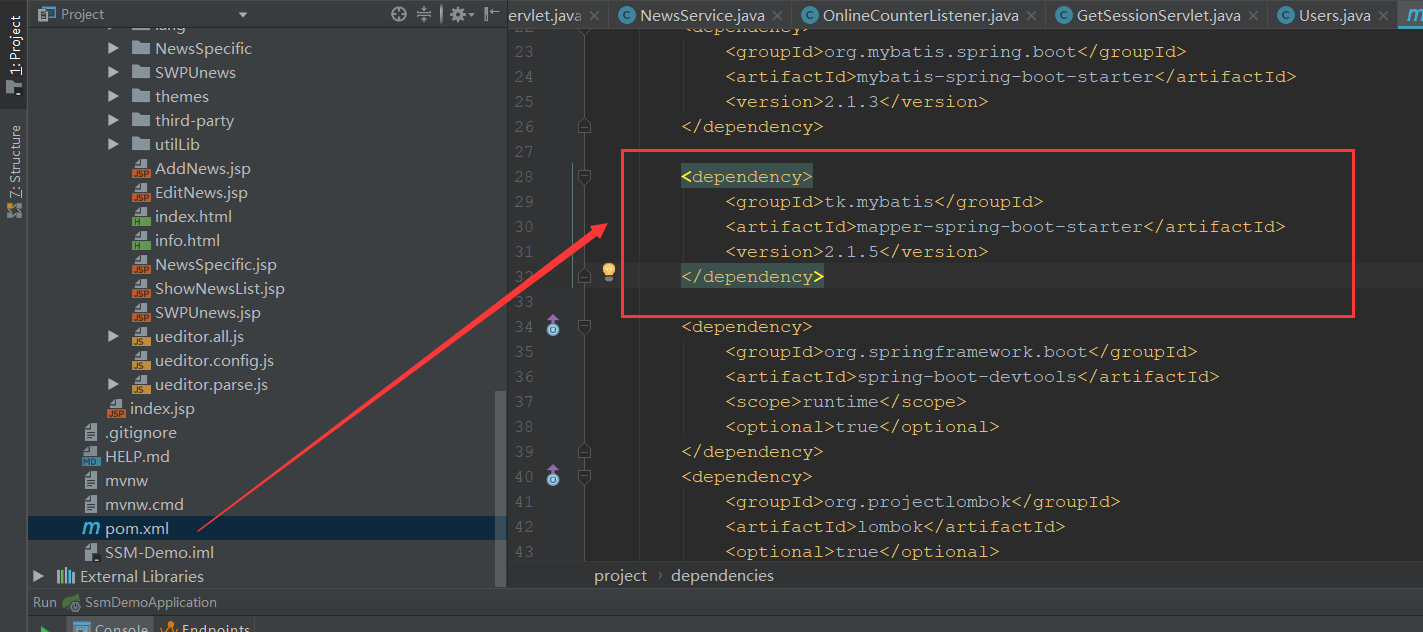
Task: Click the ueditor.config.js file icon
Action: [x=140, y=361]
